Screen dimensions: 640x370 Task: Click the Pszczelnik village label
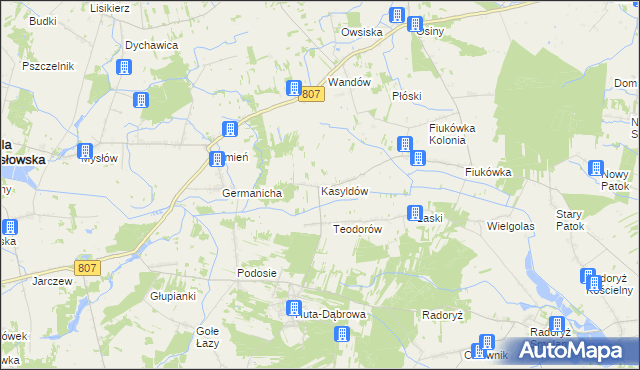click(x=48, y=66)
